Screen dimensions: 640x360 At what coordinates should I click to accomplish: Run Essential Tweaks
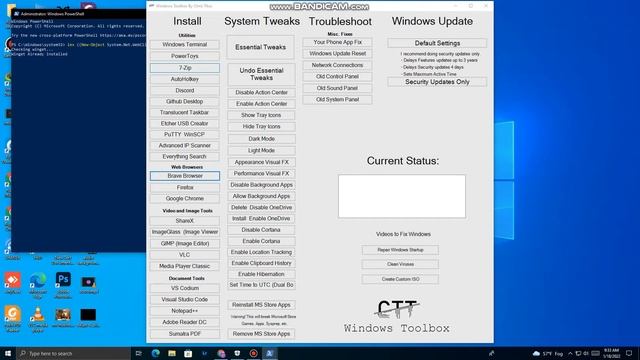[x=261, y=47]
